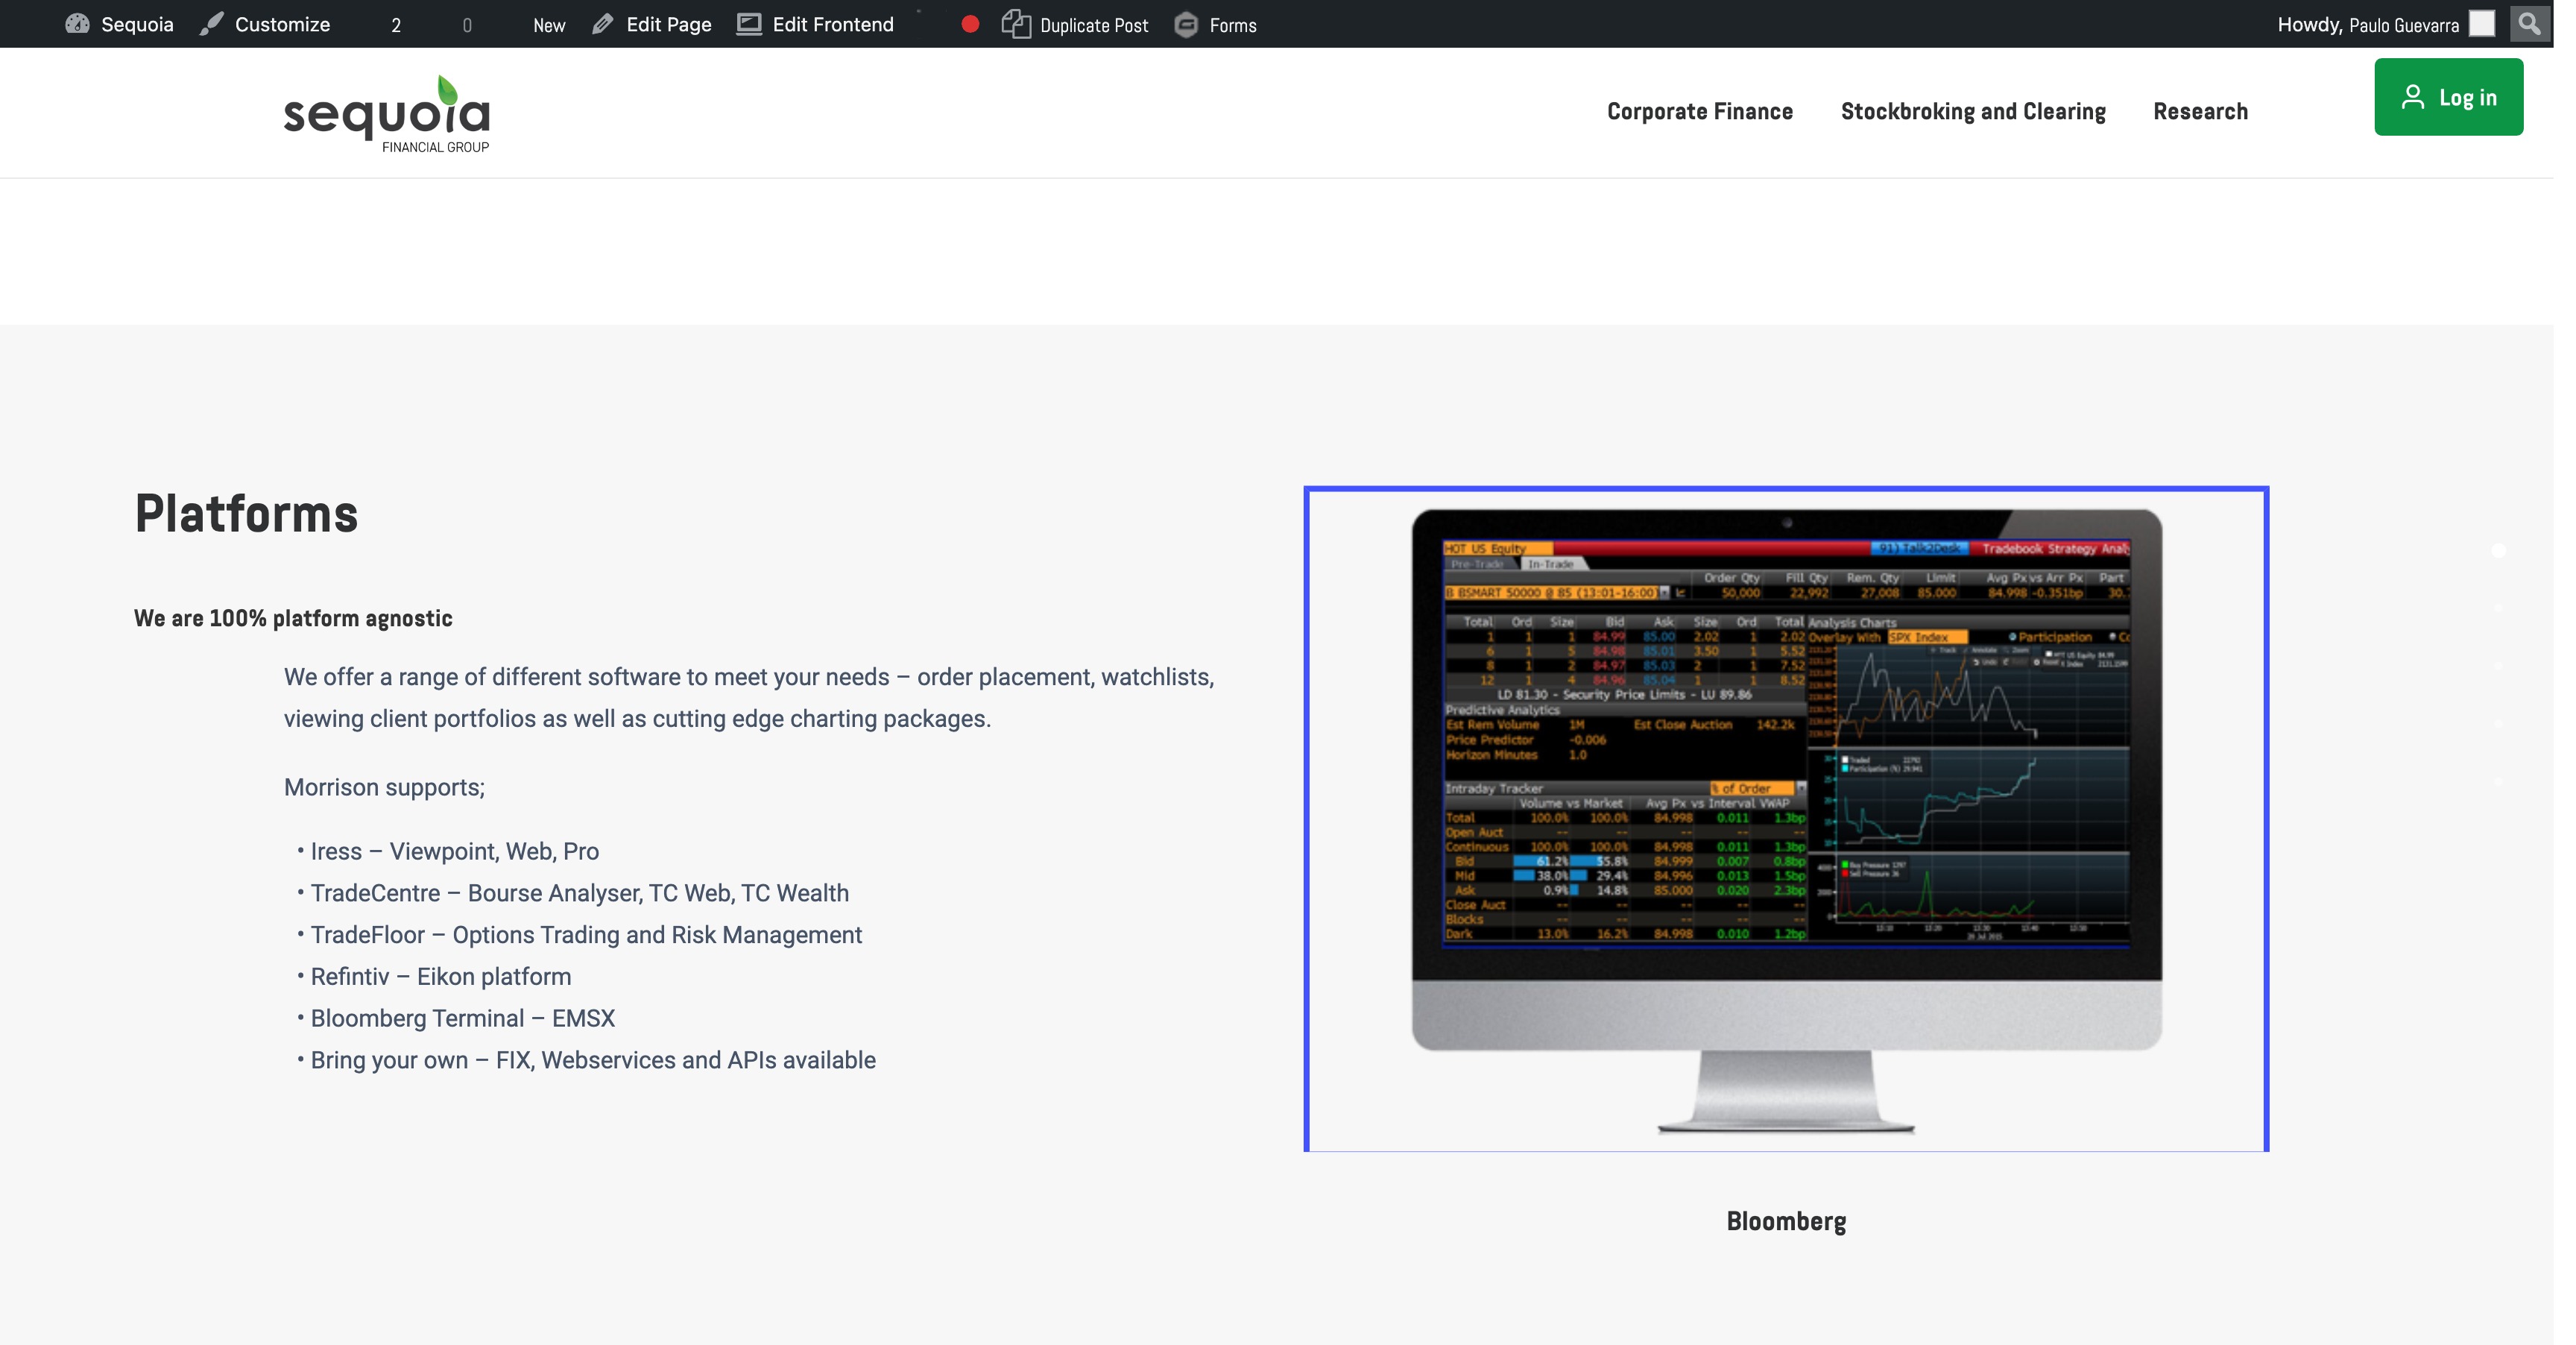
Task: Click the Edit Page pencil icon
Action: (602, 24)
